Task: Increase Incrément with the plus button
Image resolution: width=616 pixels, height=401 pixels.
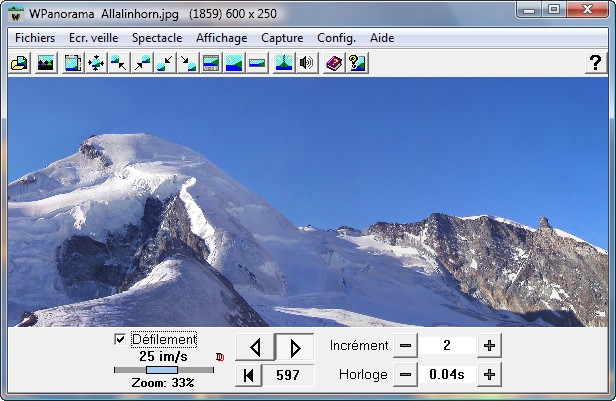Action: point(489,346)
